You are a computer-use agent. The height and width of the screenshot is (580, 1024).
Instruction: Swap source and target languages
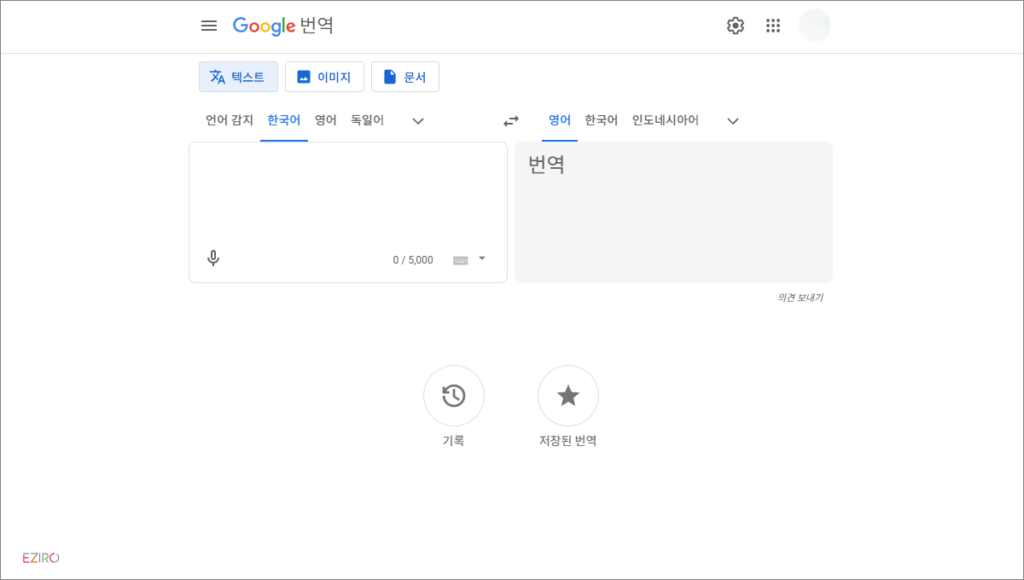511,121
